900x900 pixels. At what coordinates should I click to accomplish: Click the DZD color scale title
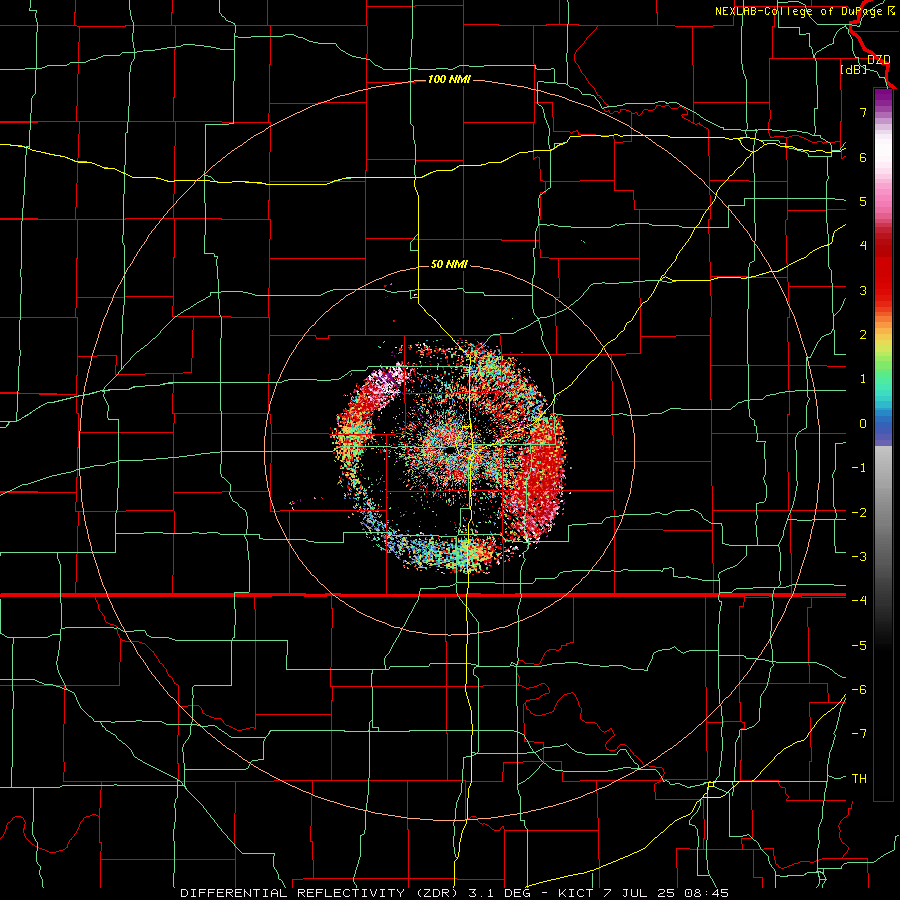pyautogui.click(x=878, y=60)
